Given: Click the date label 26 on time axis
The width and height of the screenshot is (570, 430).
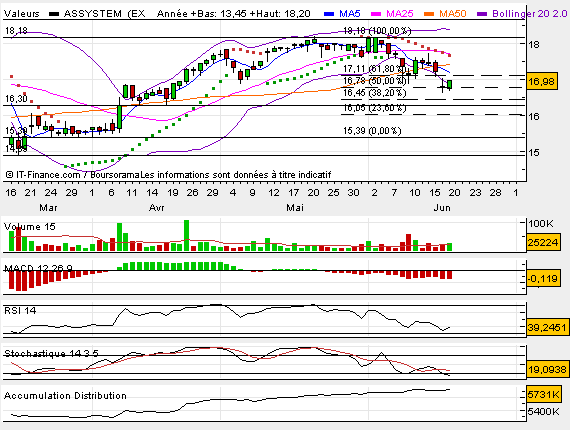Looking at the screenshot, I should (x=192, y=193).
